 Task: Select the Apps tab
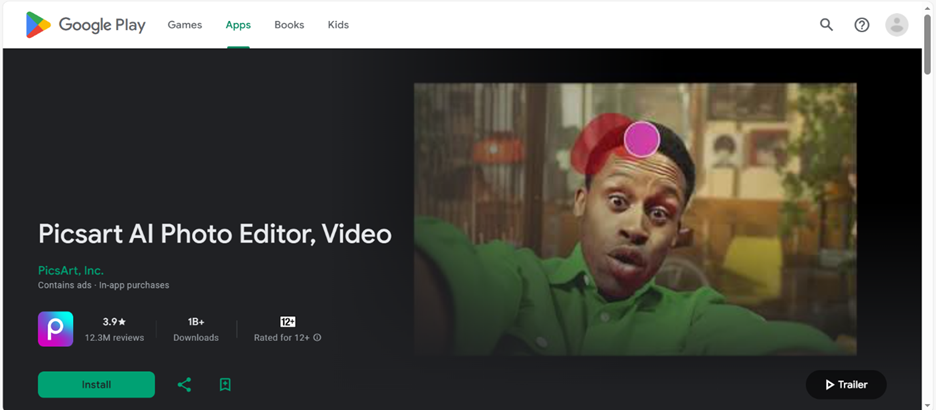coord(238,25)
